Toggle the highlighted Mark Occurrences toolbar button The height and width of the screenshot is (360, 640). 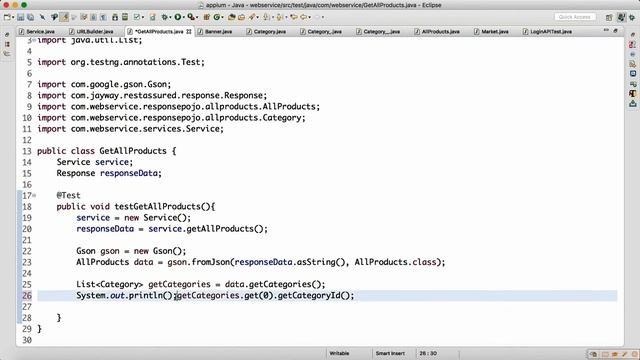(64, 17)
